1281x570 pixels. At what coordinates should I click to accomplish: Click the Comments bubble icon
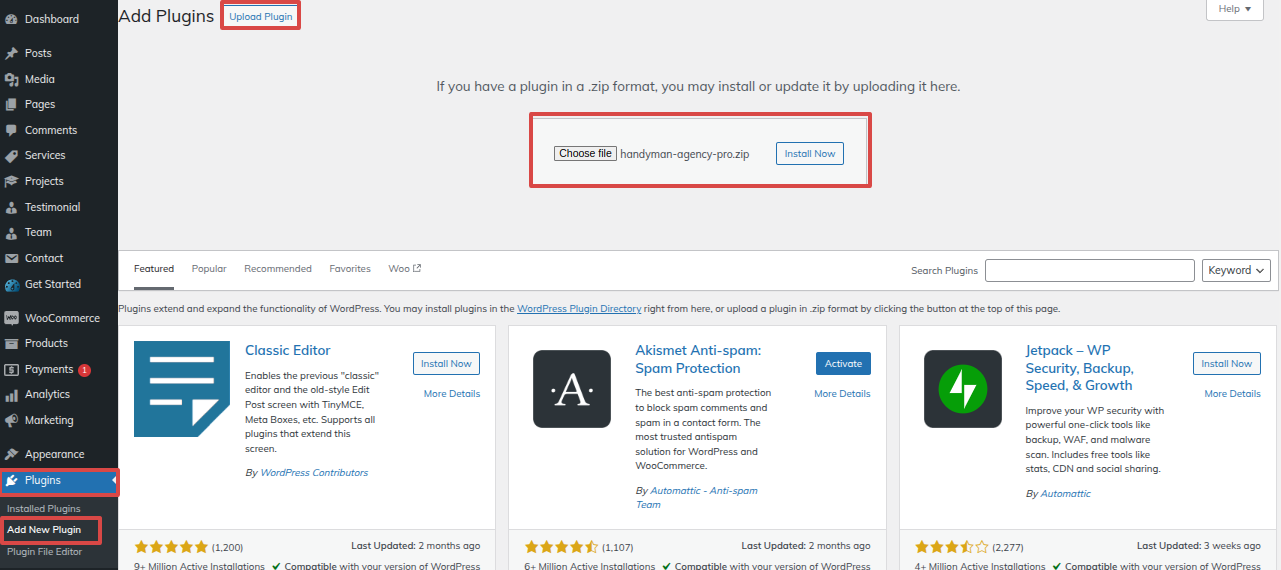[11, 130]
